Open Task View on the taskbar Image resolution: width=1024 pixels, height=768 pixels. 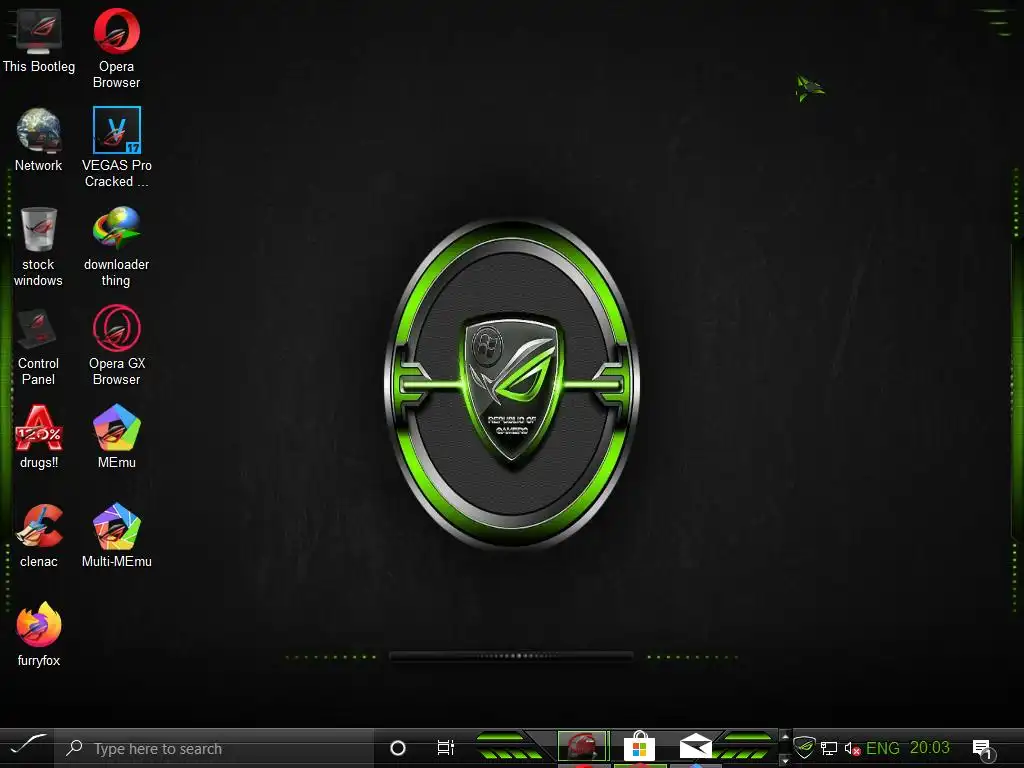pyautogui.click(x=445, y=748)
